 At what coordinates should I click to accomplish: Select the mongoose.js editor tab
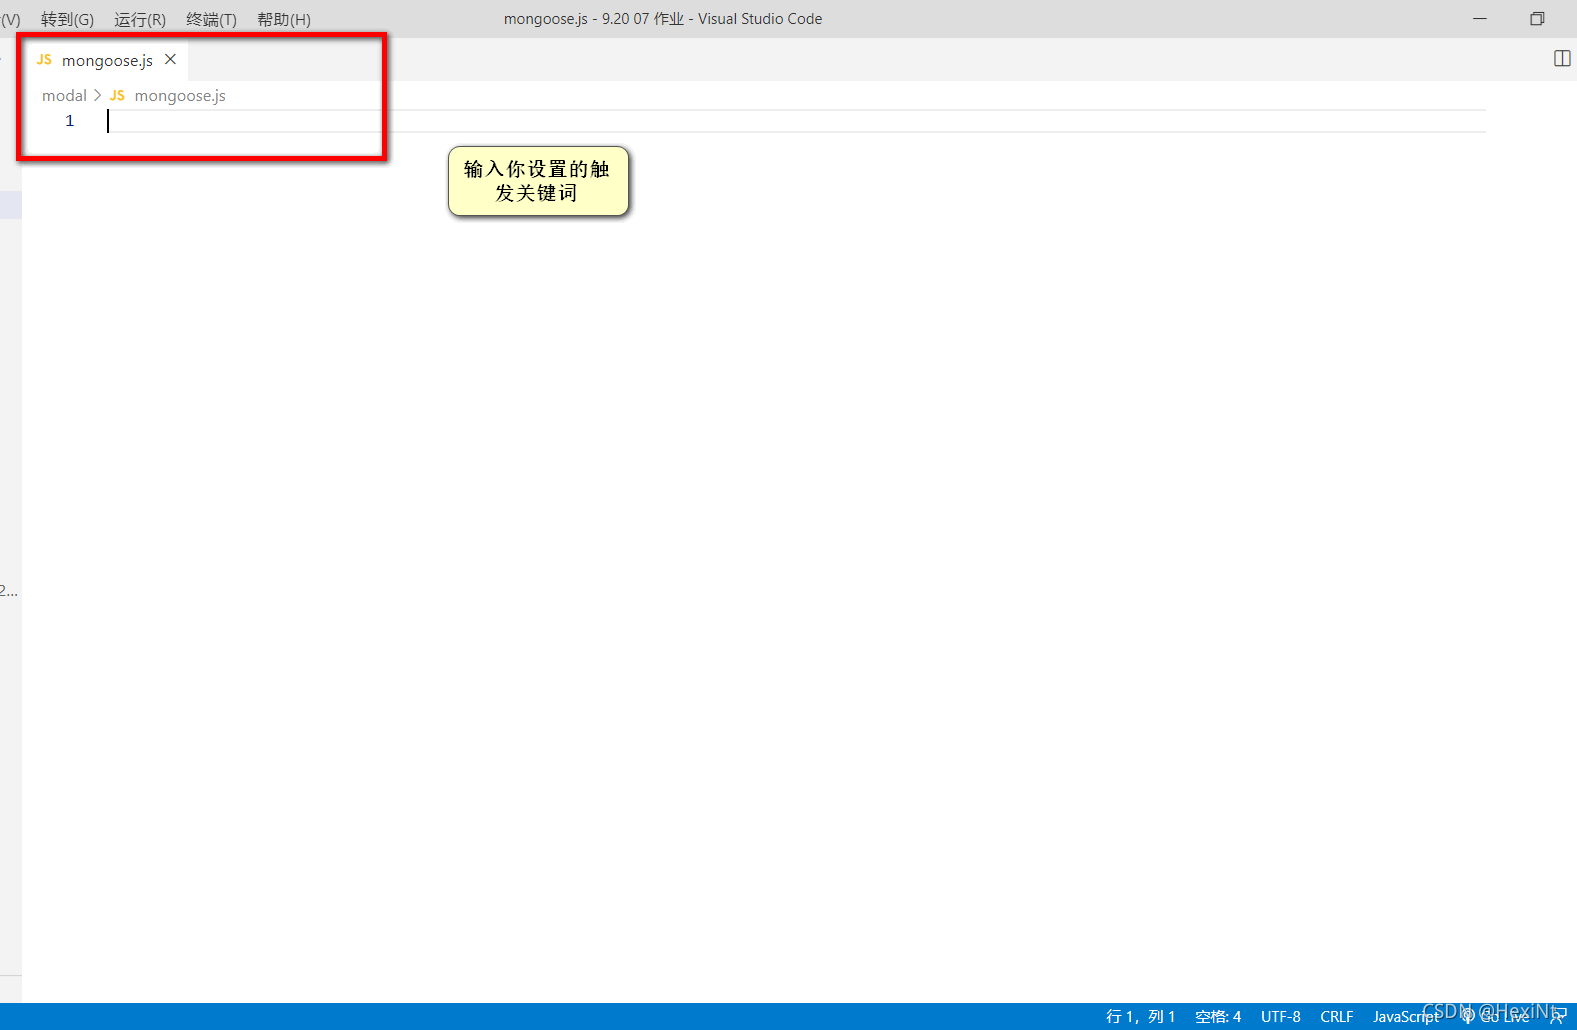pyautogui.click(x=107, y=60)
